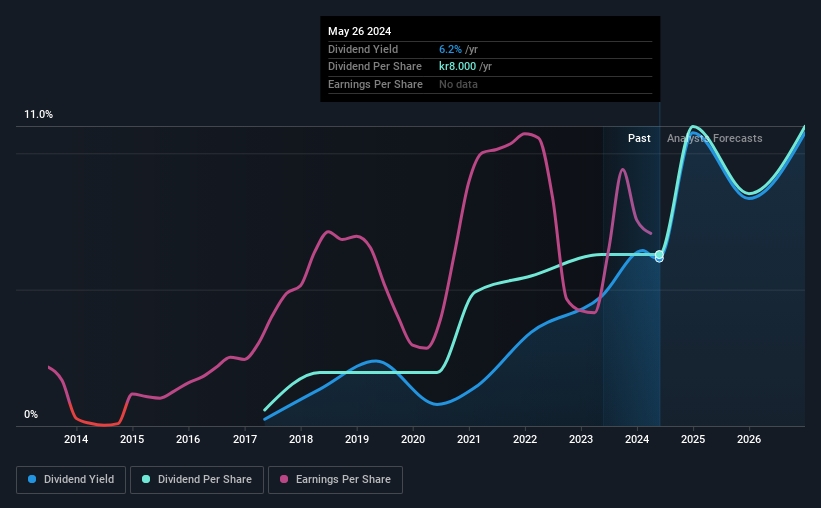Screen dimensions: 821x508
Task: Click the Earnings Per Share tooltip row label
Action: (375, 84)
